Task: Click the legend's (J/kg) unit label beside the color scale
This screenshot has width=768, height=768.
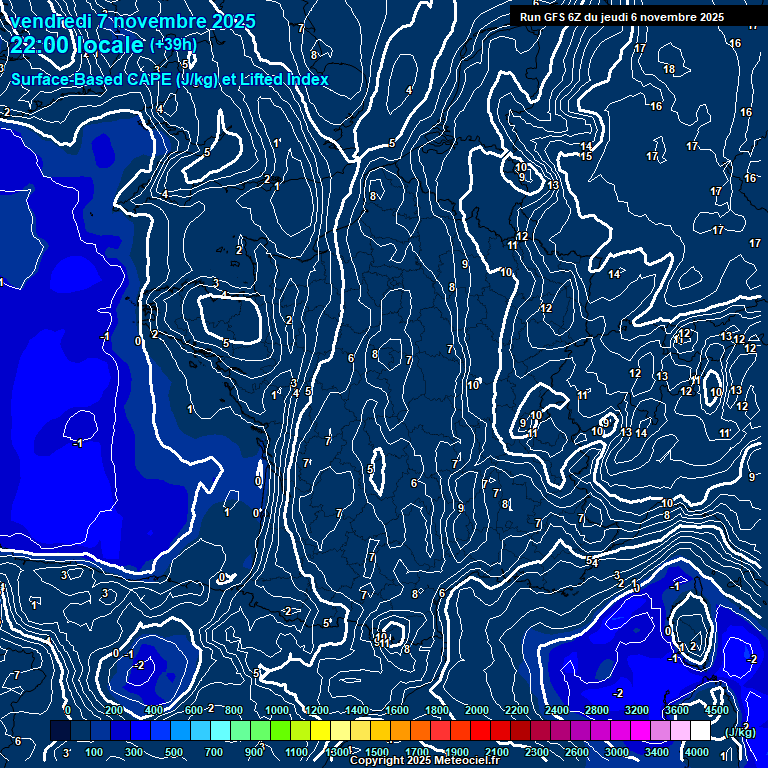Action: coord(740,732)
